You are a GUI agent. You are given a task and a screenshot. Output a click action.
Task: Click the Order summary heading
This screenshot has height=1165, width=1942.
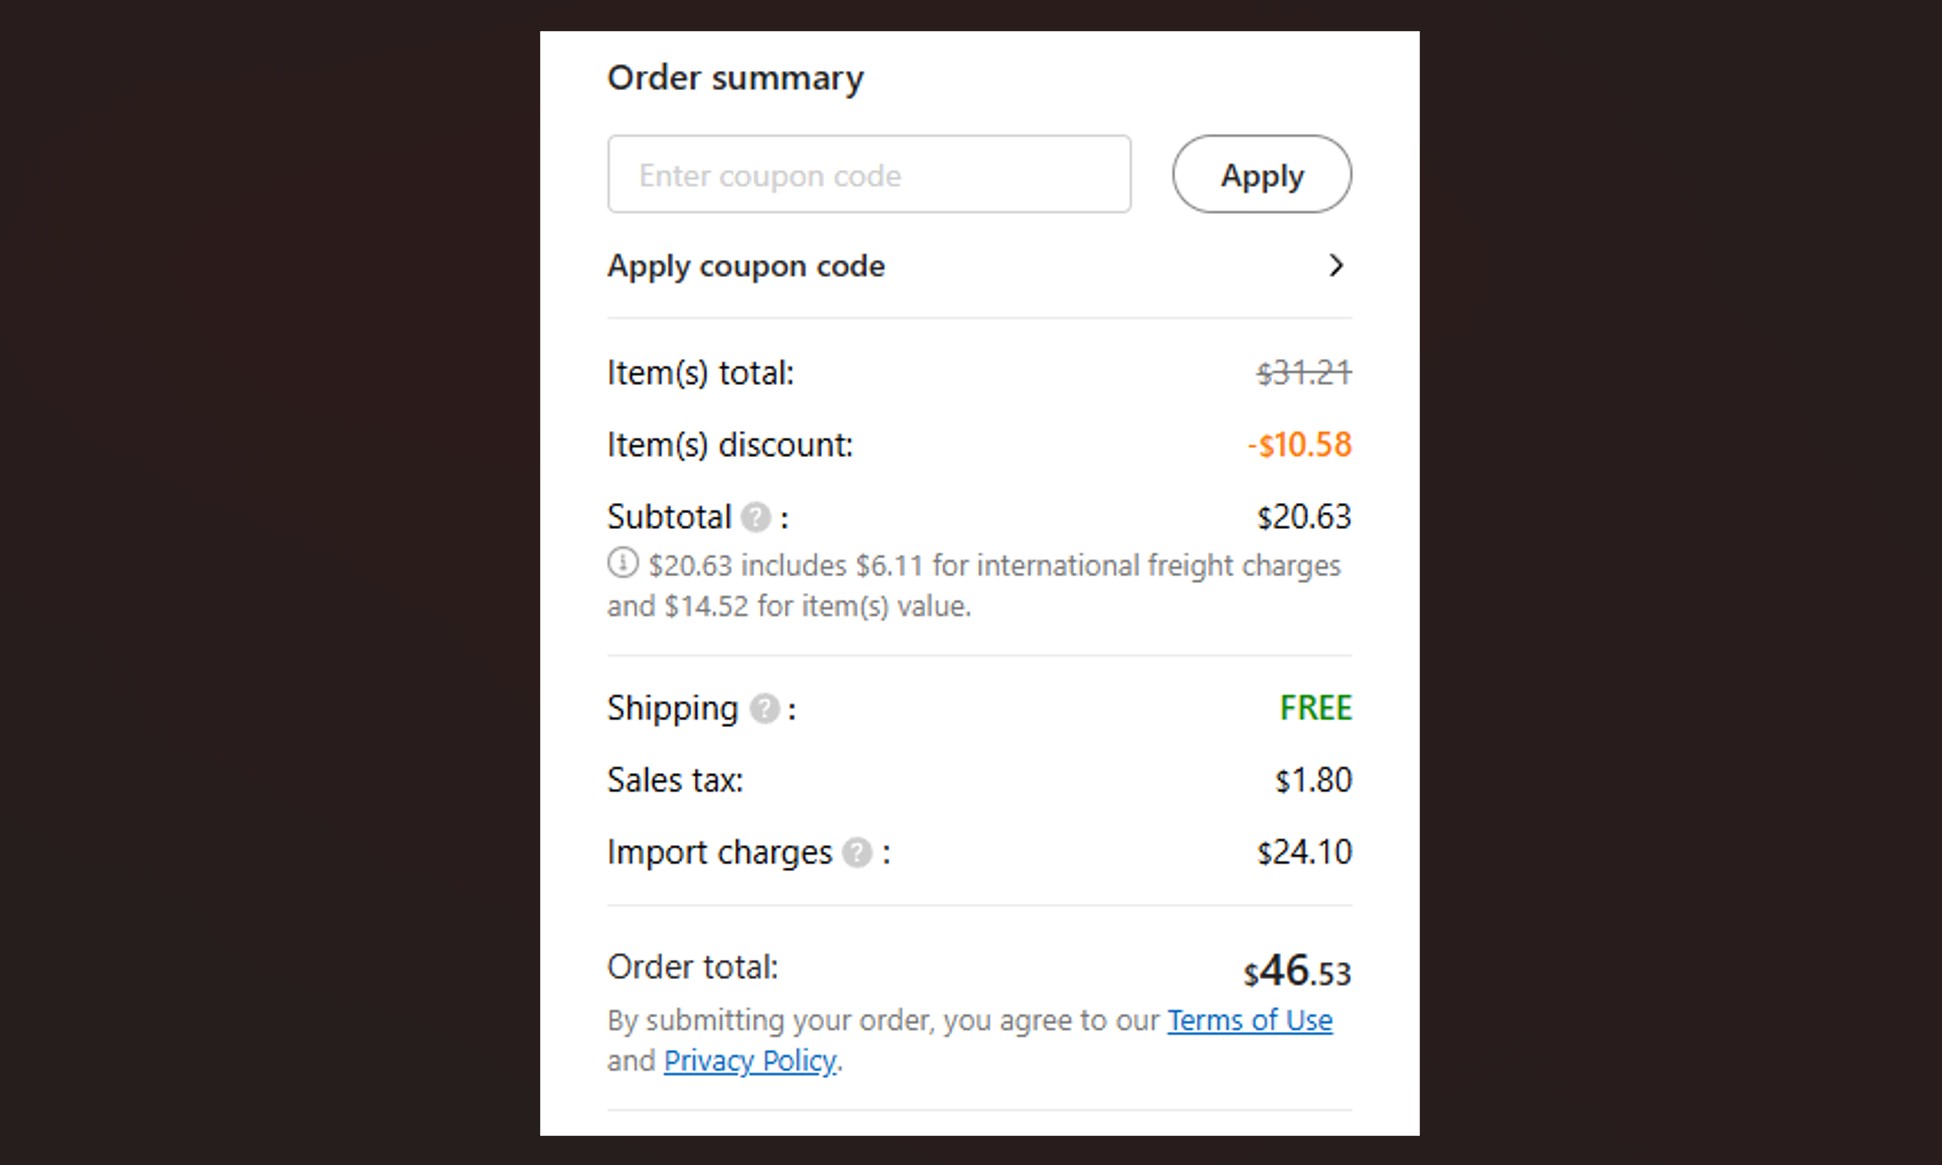(x=735, y=78)
